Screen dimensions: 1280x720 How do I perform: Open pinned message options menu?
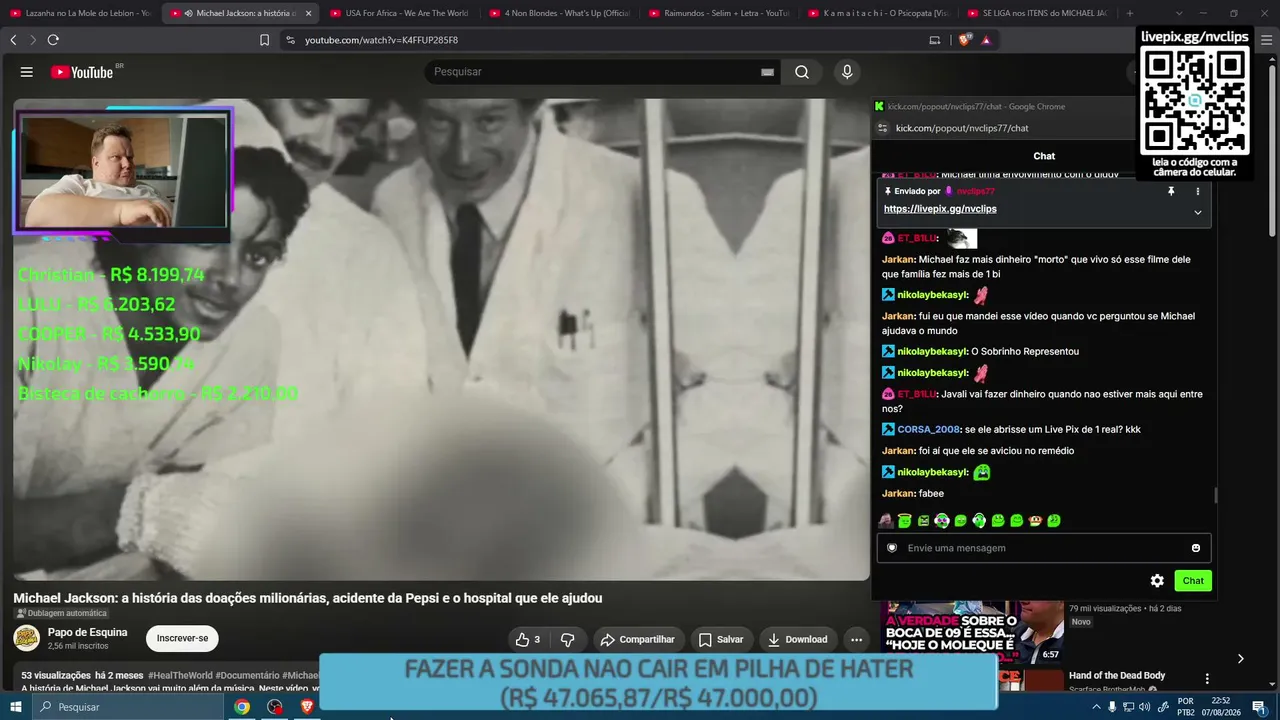pos(1197,191)
